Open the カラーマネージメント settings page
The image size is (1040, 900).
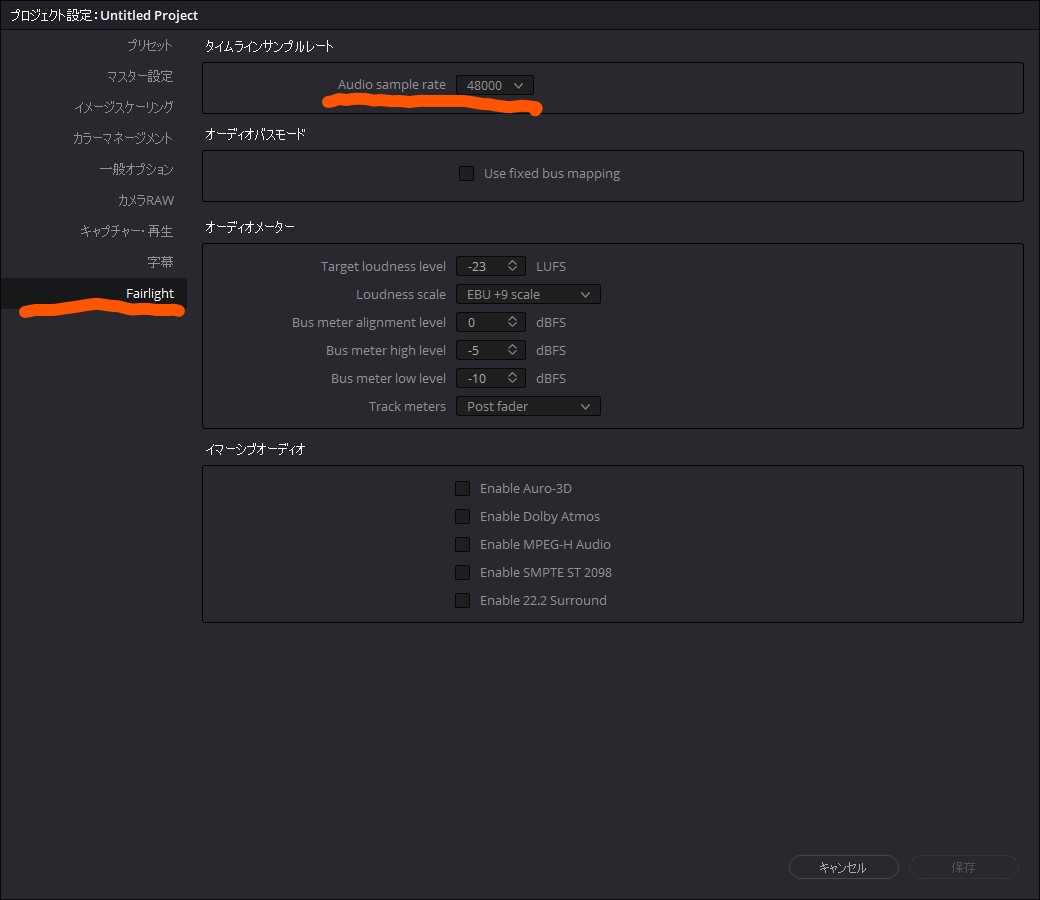coord(123,138)
